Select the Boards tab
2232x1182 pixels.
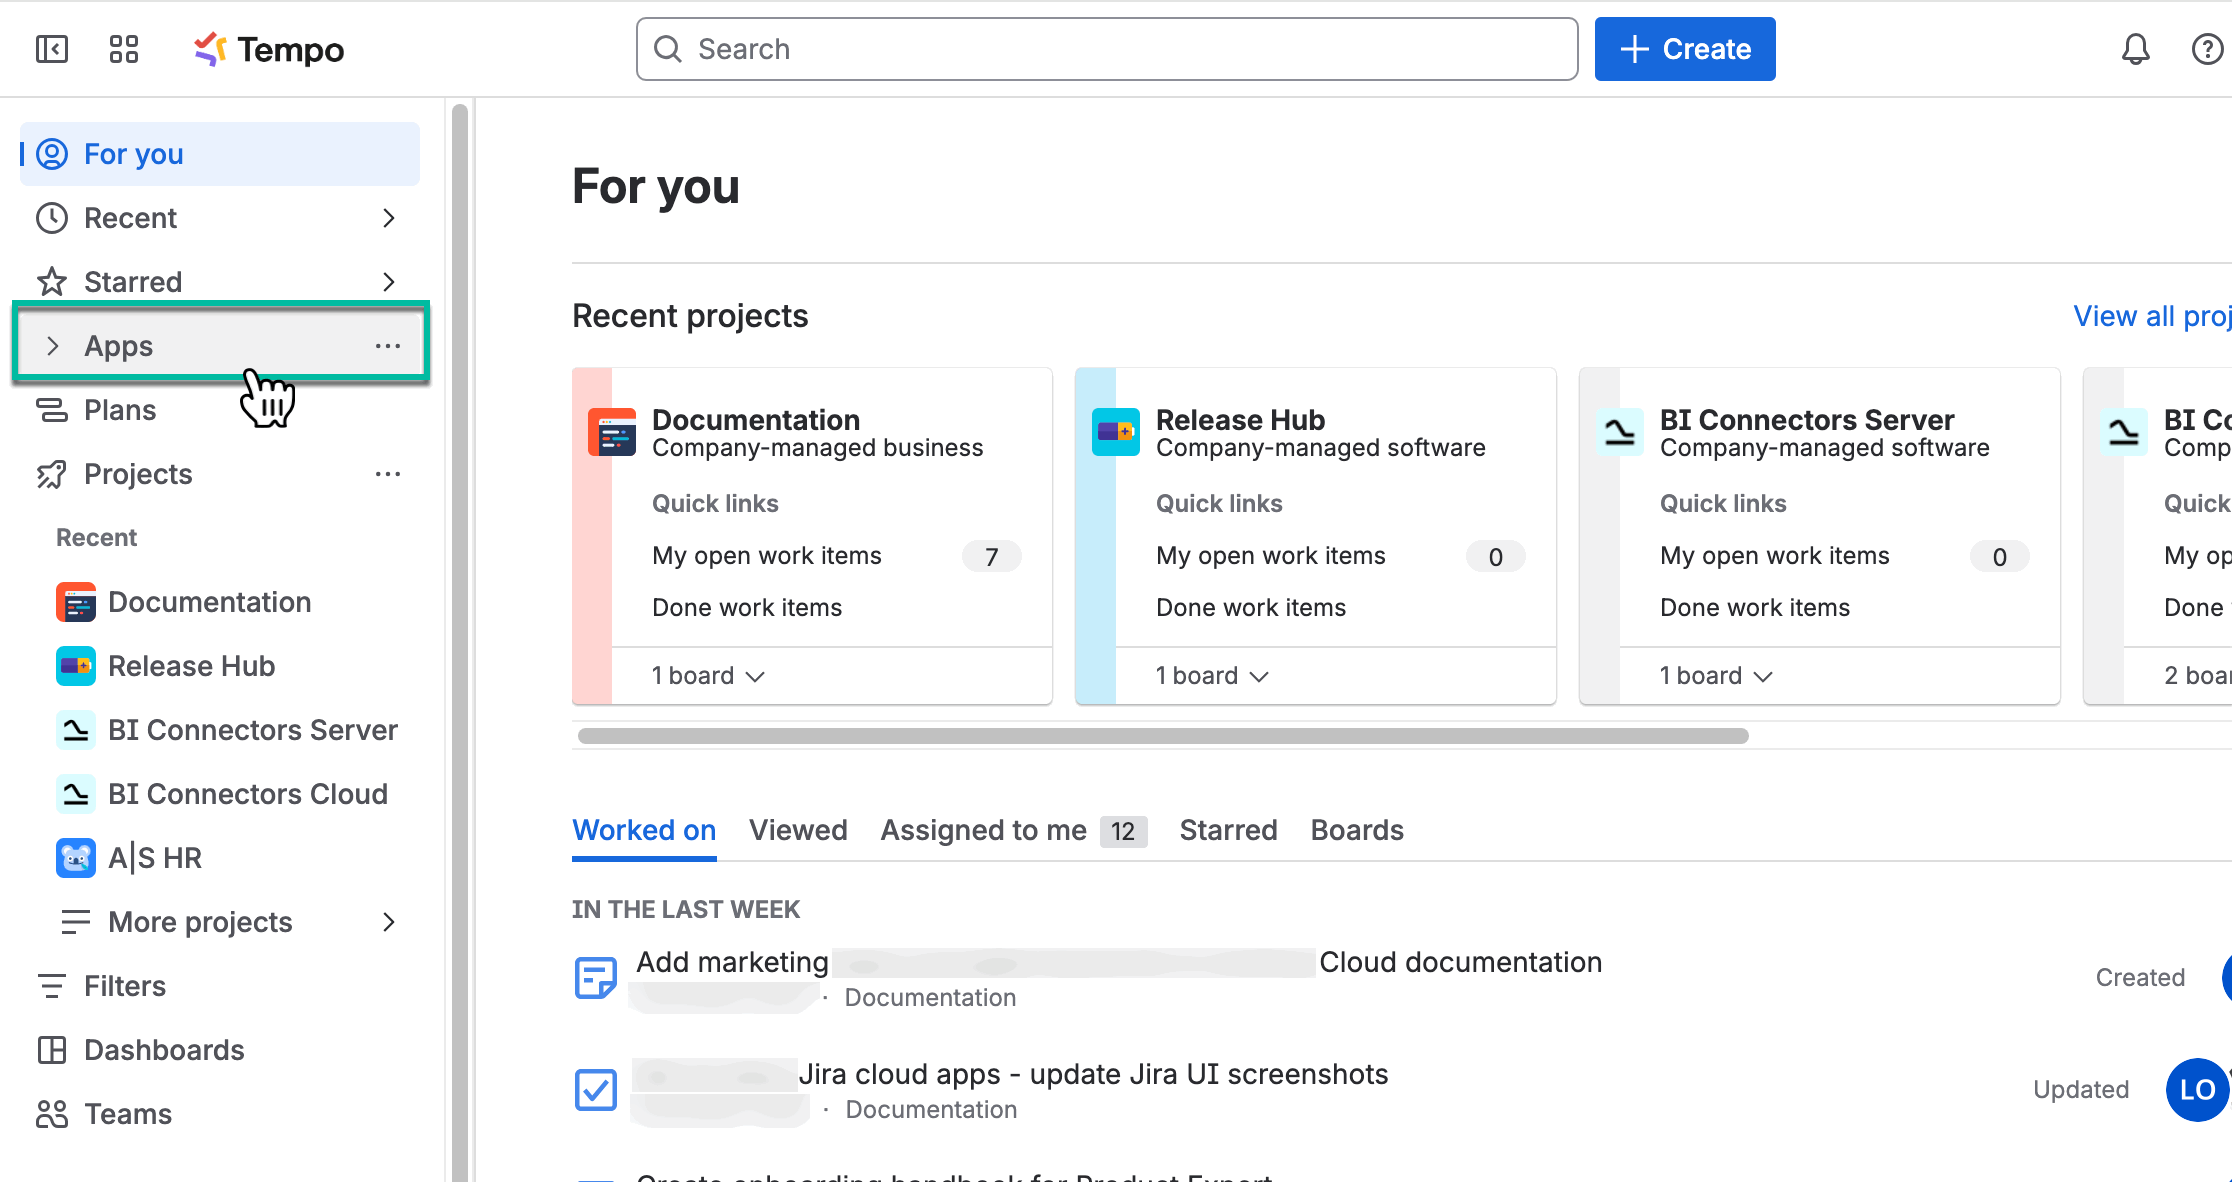pos(1356,830)
